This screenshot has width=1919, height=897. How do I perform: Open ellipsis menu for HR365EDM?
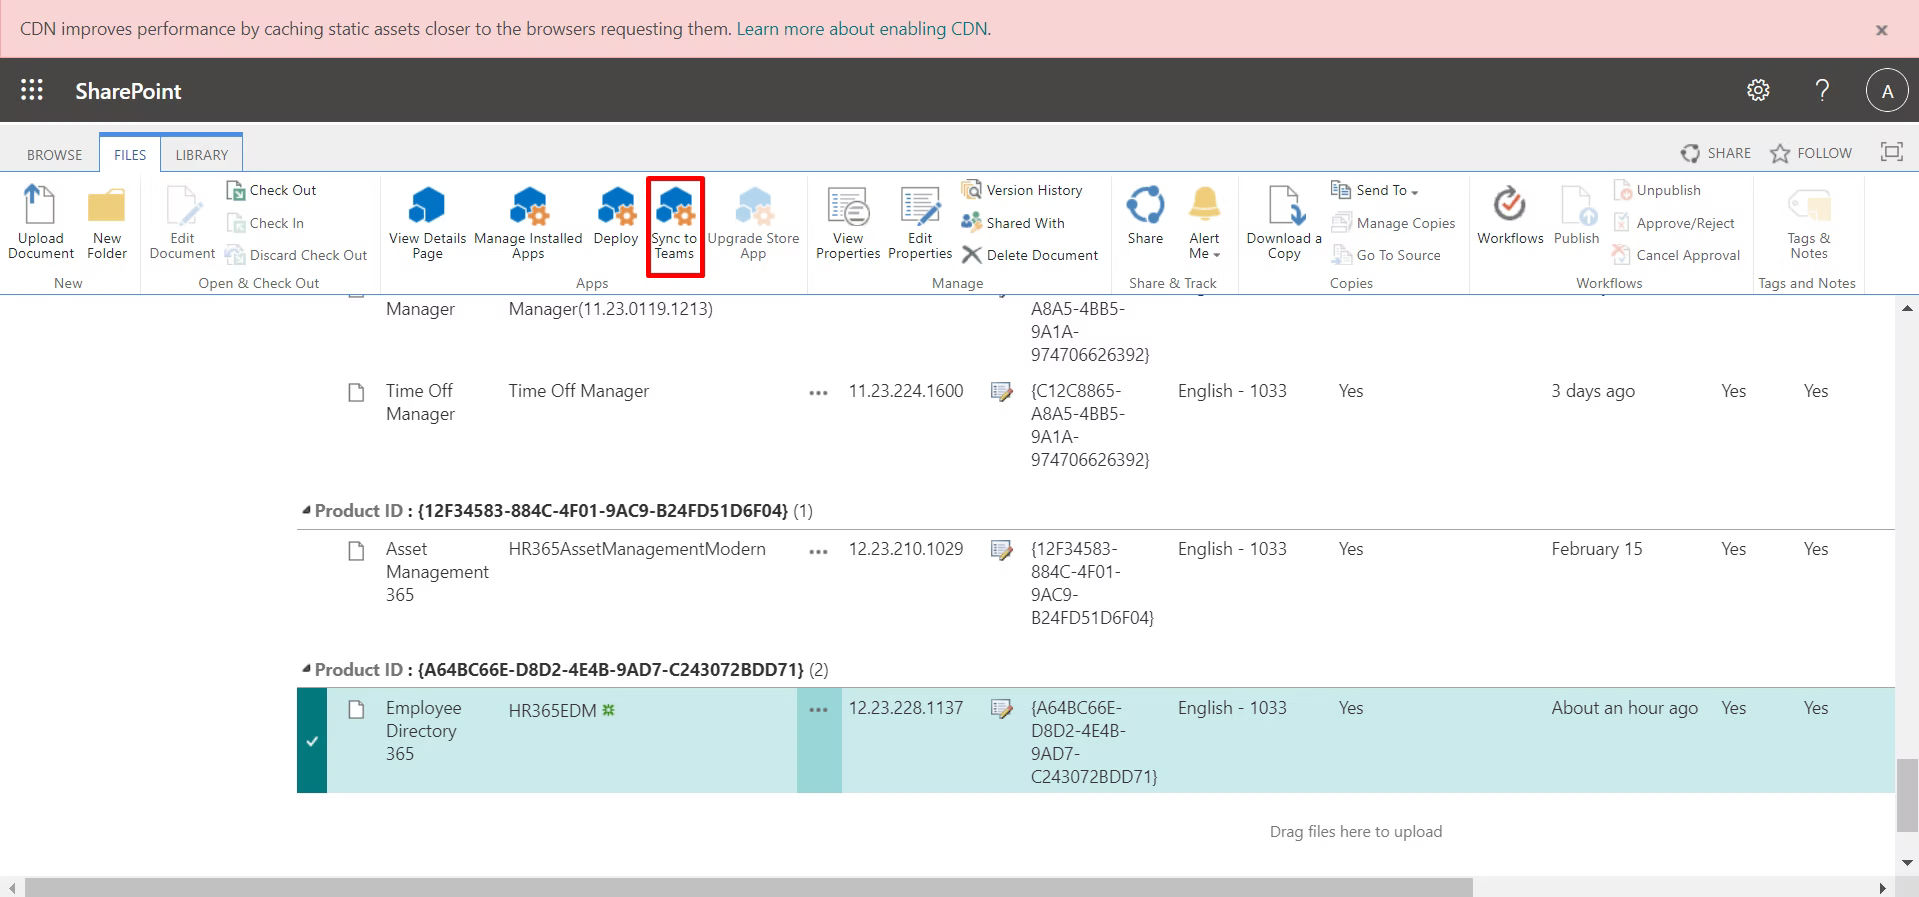[x=818, y=710]
